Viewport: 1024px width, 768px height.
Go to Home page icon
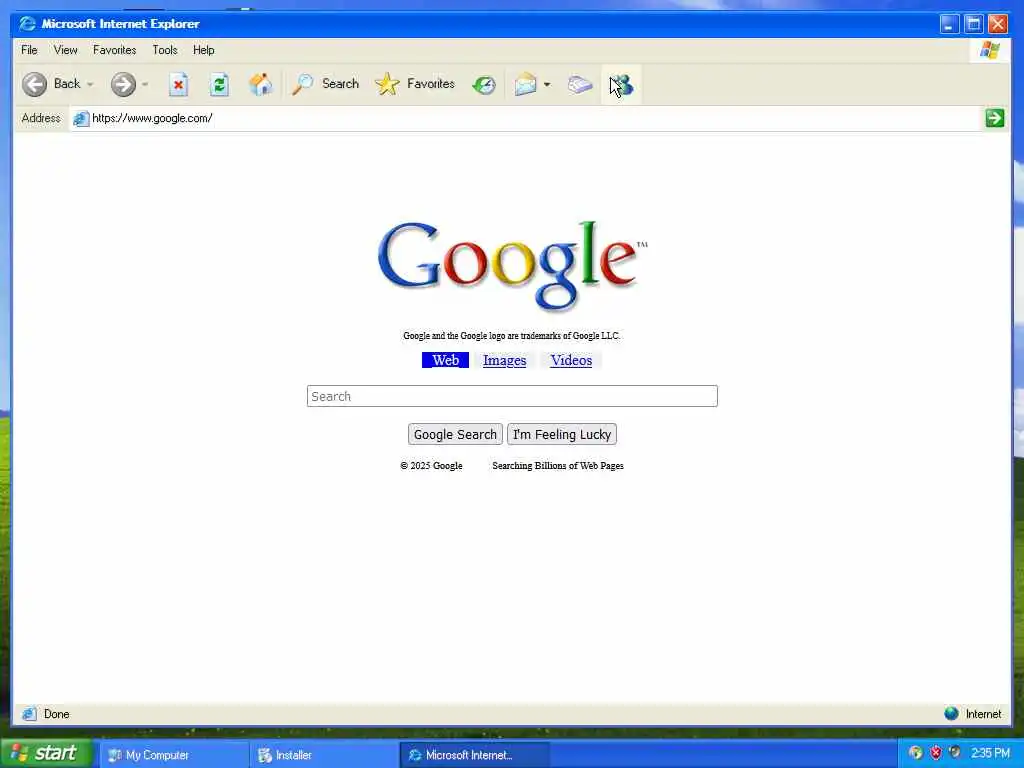261,84
